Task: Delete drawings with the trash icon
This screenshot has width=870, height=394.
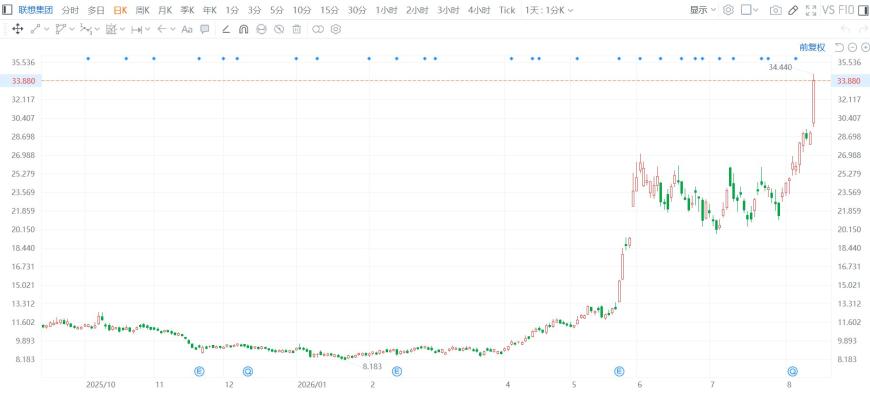Action: pos(297,29)
